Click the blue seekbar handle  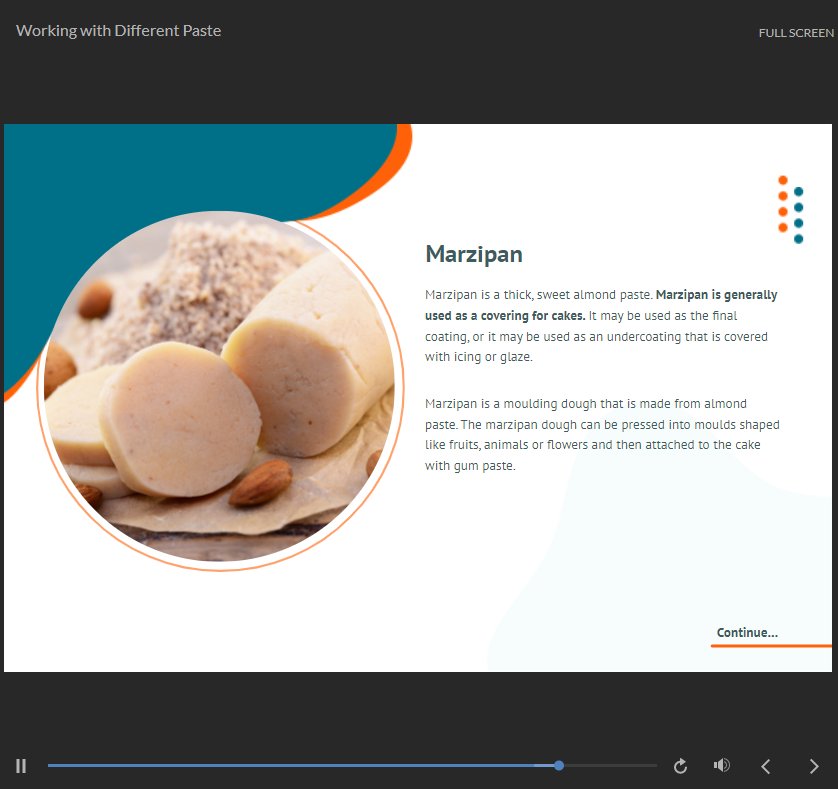tap(559, 766)
